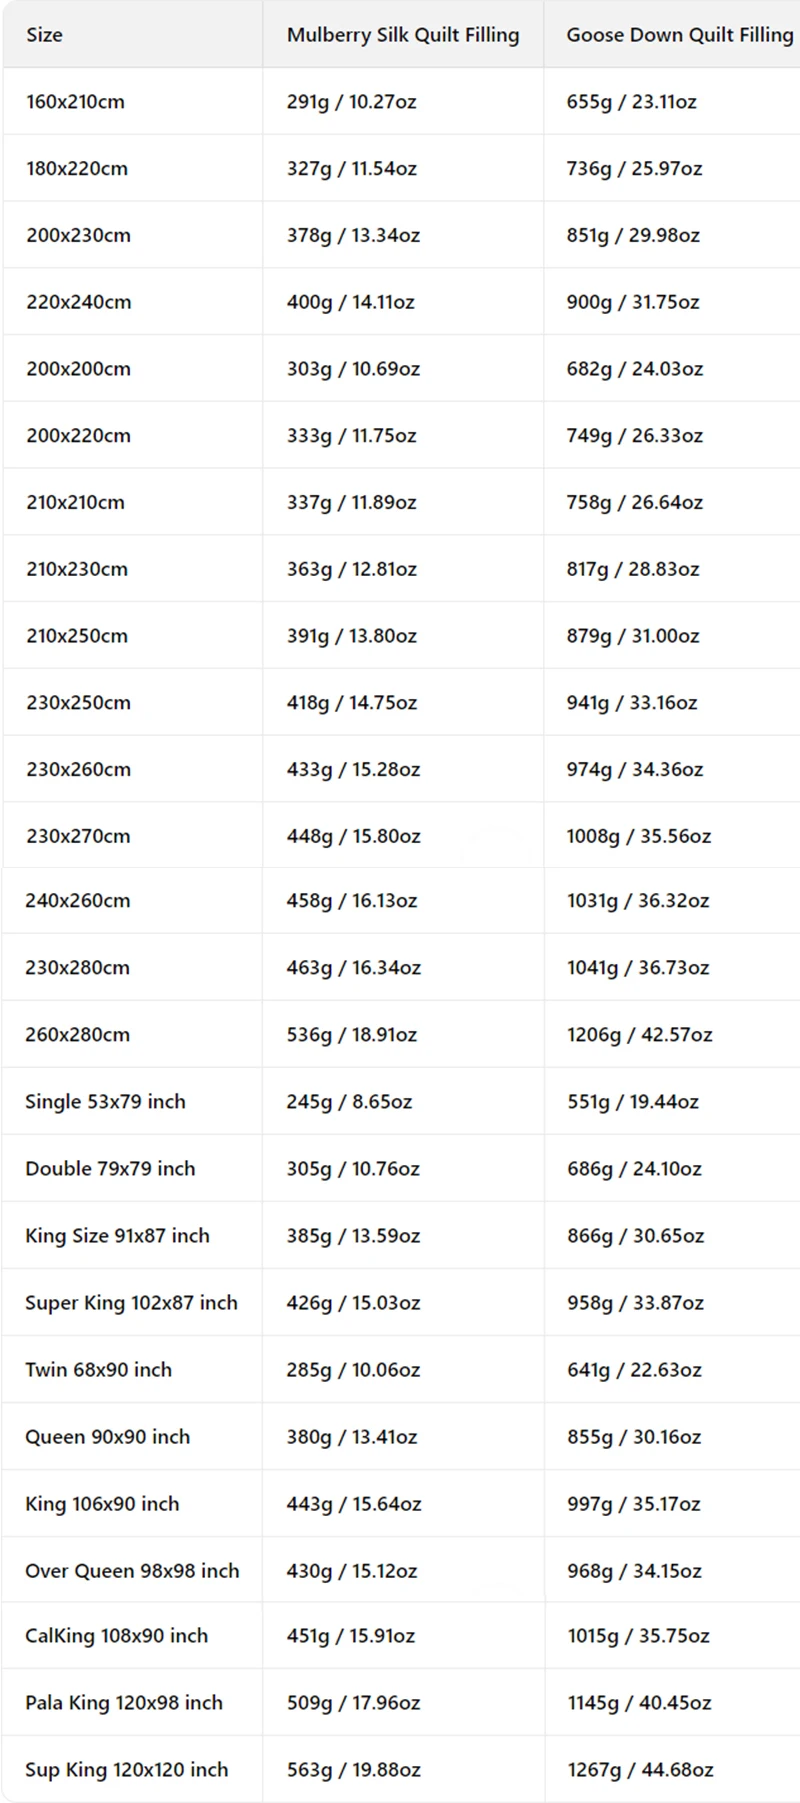This screenshot has width=800, height=1803.
Task: Select the Single 53x79 inch row label
Action: point(105,1102)
